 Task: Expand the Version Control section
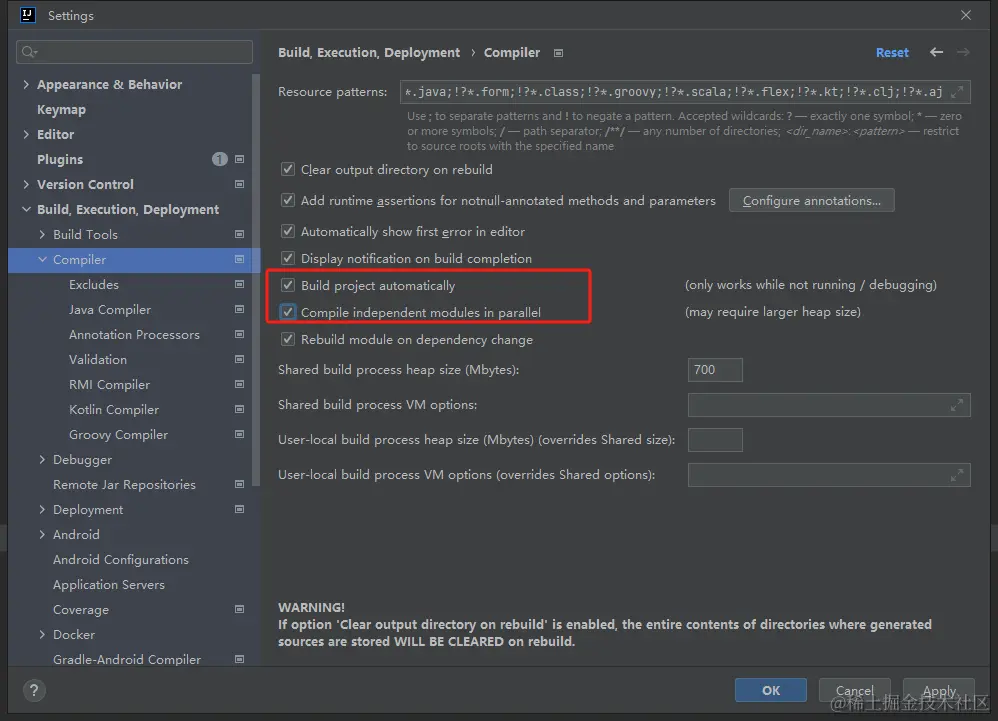(26, 184)
